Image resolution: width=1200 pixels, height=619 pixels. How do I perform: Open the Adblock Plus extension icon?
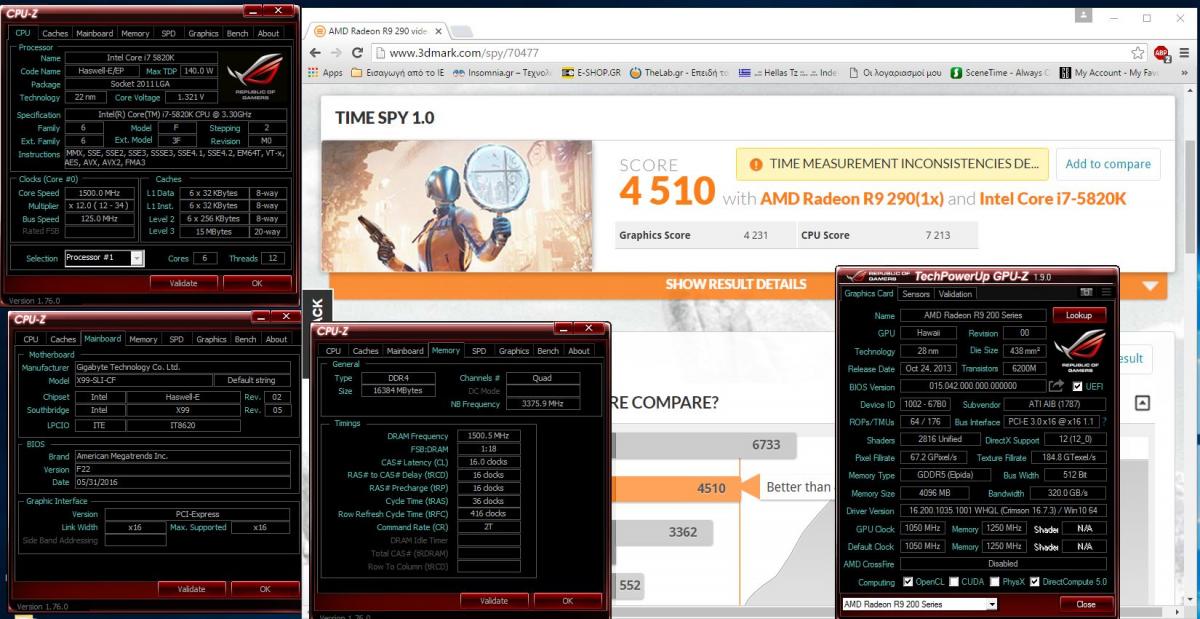[1162, 53]
